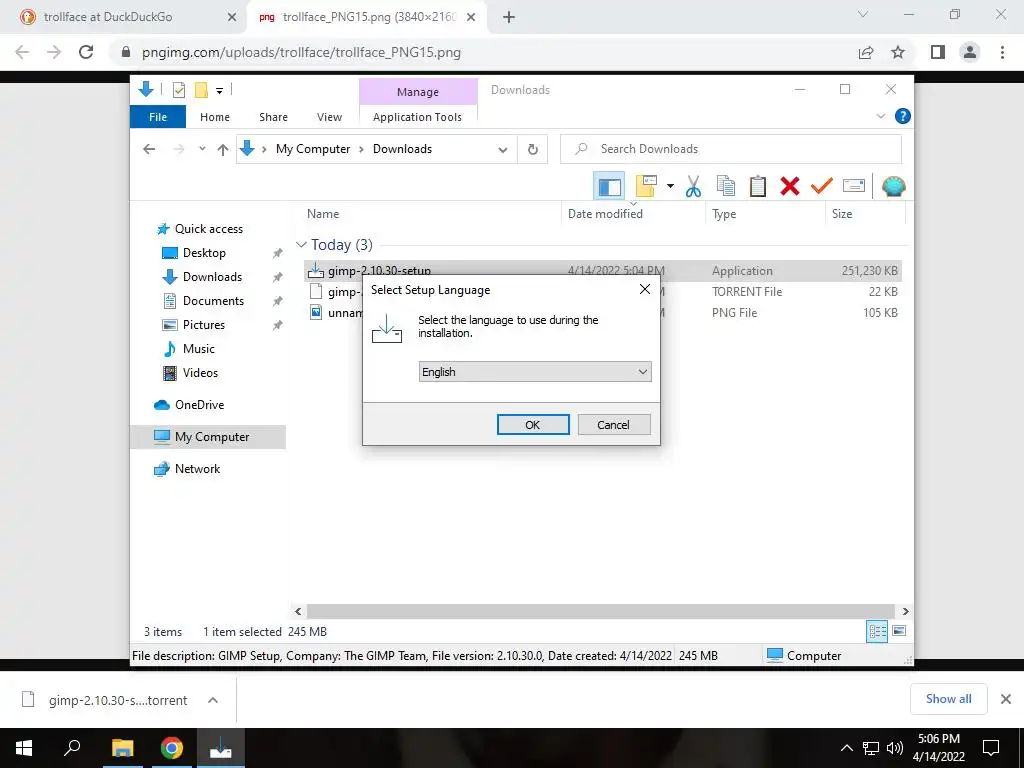The image size is (1024, 768).
Task: Click the shell globe icon in toolbar
Action: coord(893,186)
